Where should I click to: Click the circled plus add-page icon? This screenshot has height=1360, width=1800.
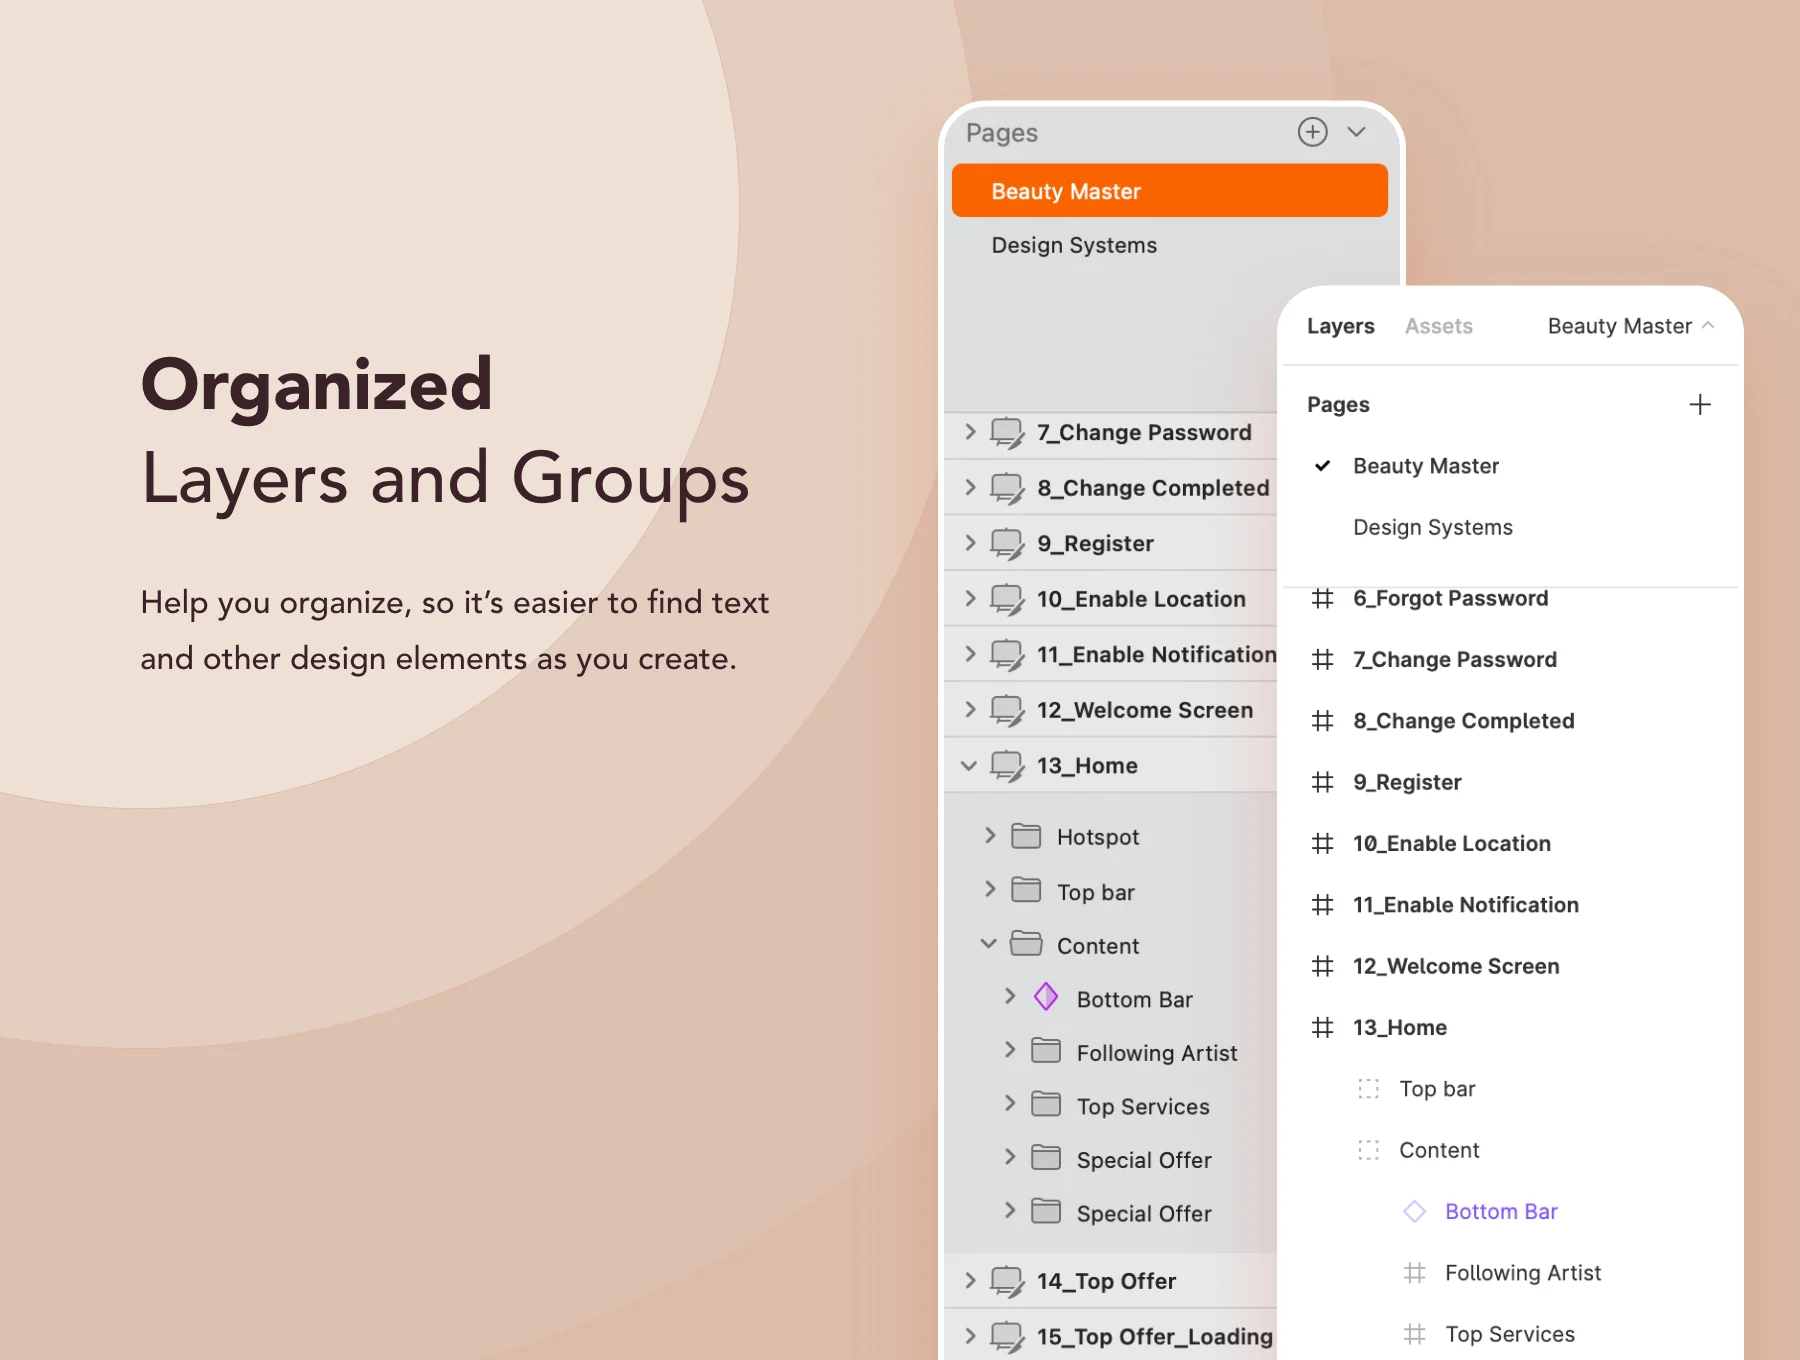1312,132
